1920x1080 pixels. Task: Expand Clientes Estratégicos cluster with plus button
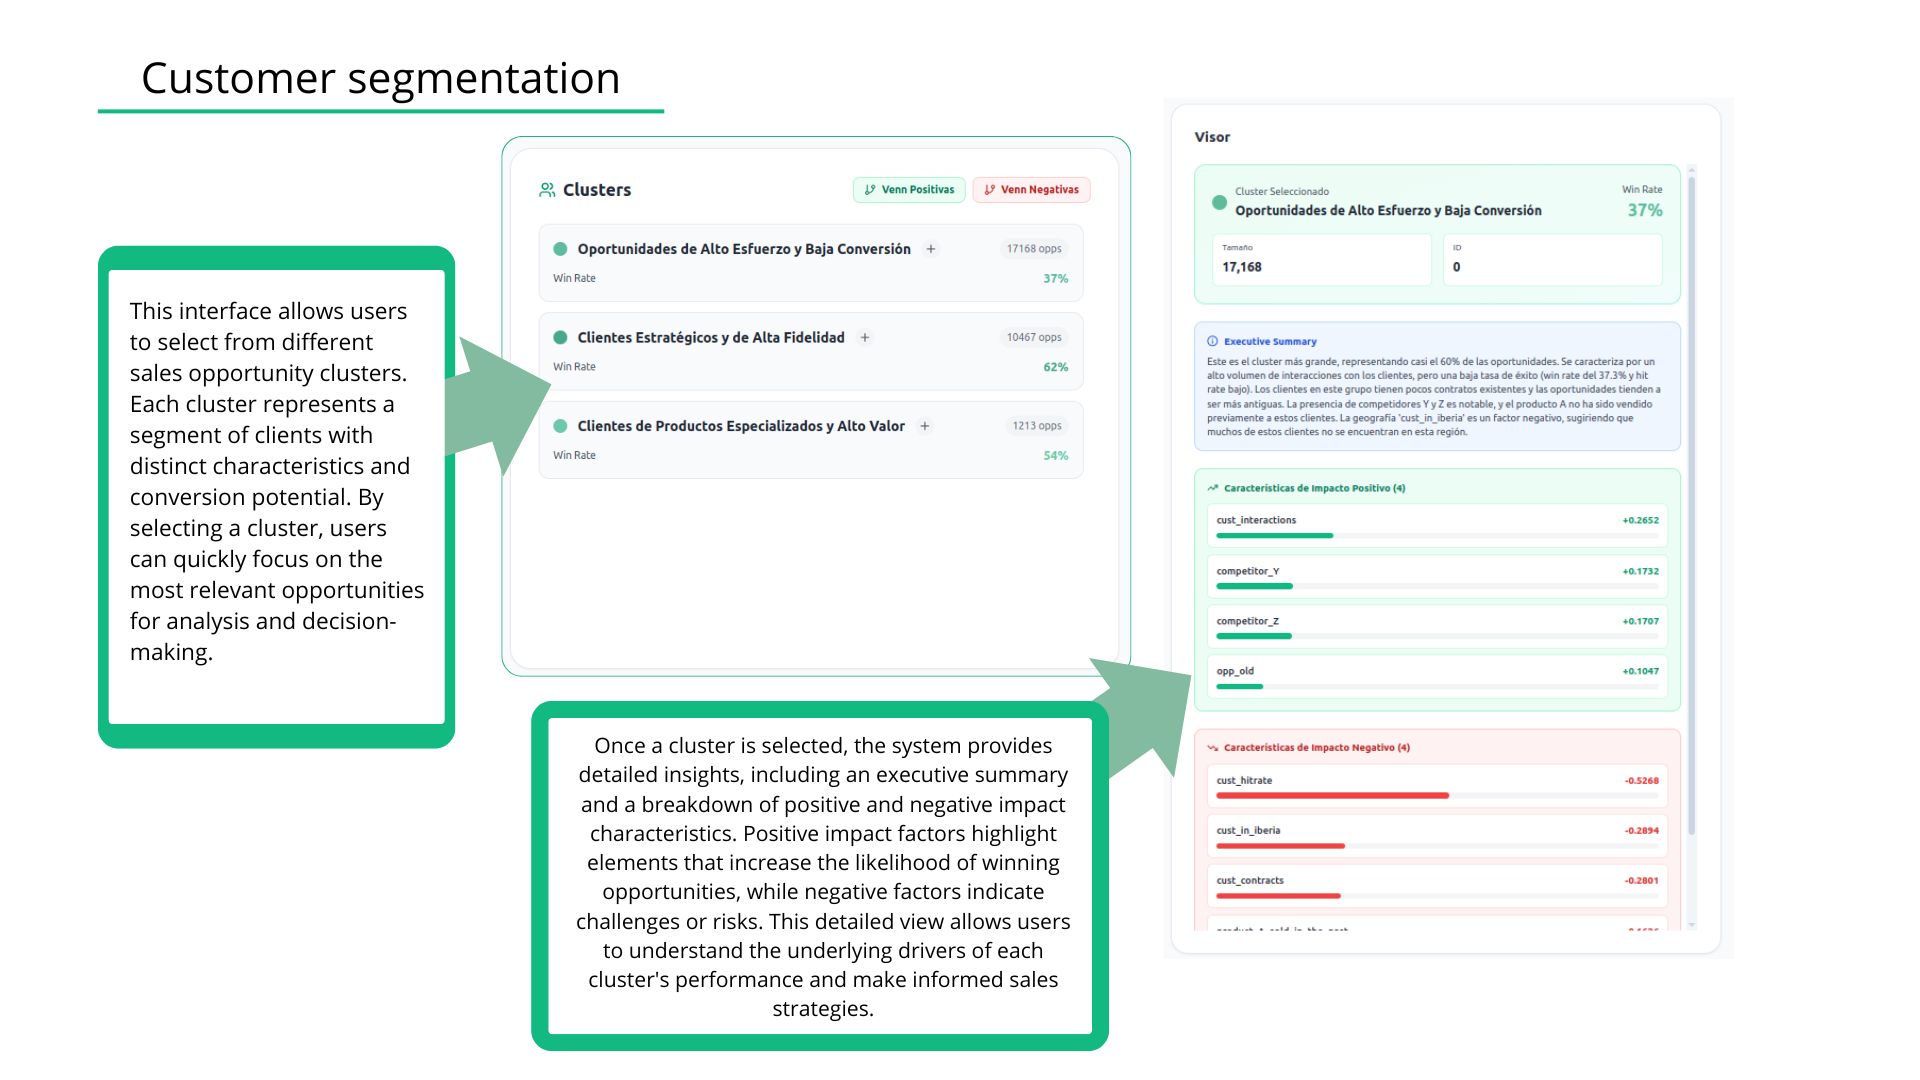pos(865,338)
